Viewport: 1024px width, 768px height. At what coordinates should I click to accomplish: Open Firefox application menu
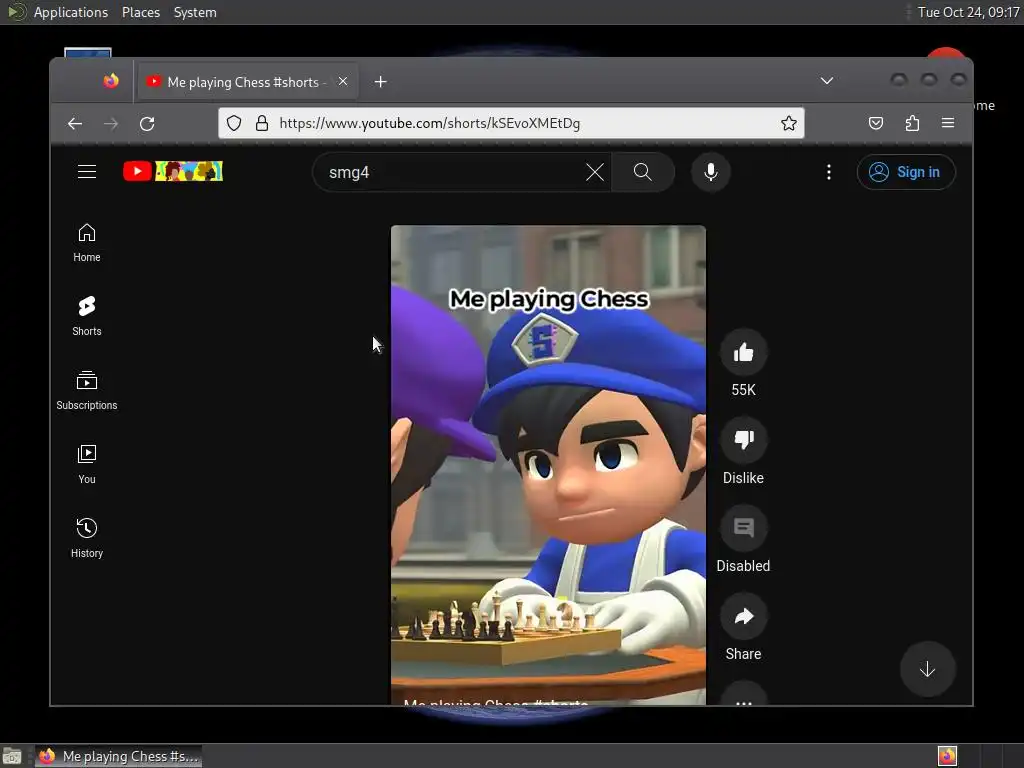tap(948, 123)
